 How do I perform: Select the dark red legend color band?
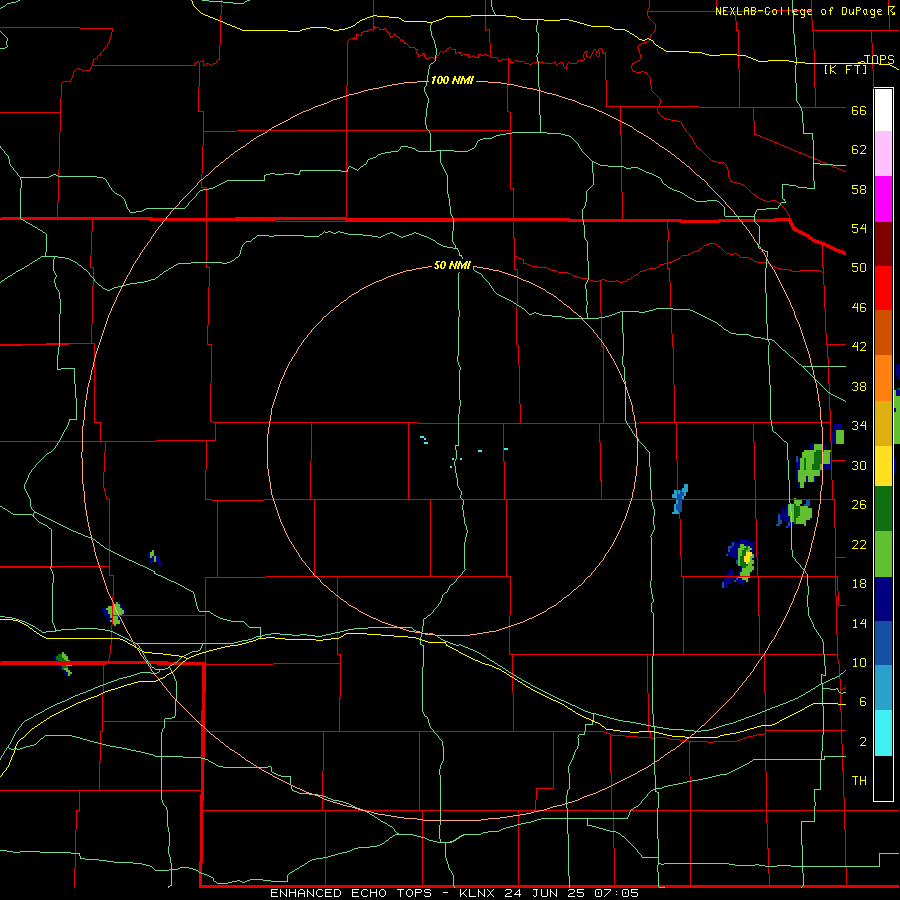pyautogui.click(x=883, y=243)
